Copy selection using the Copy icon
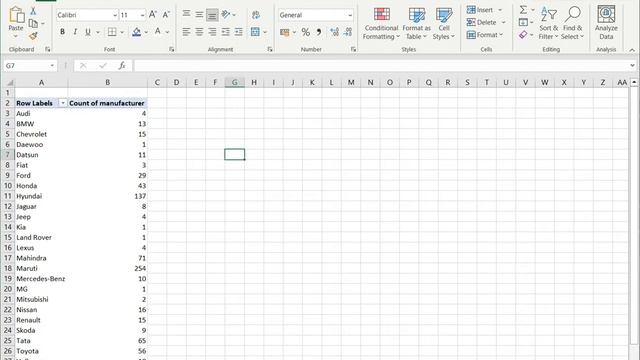 (x=33, y=24)
